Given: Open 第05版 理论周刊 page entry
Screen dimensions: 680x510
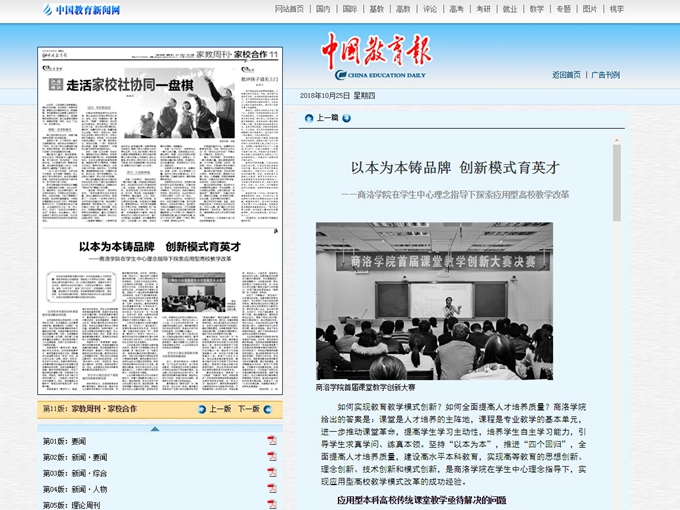Looking at the screenshot, I should coord(71,505).
